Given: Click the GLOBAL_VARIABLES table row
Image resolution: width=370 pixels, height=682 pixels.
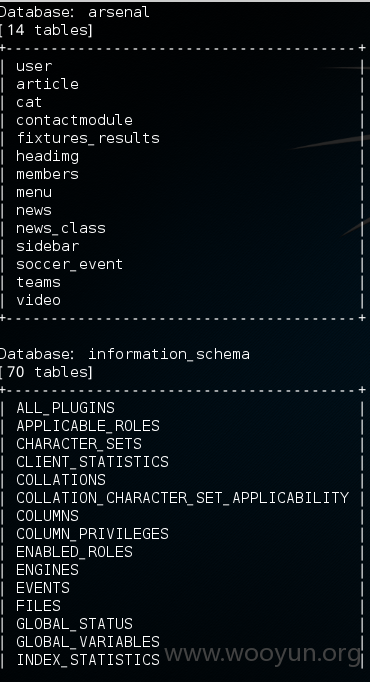Looking at the screenshot, I should 88,642.
